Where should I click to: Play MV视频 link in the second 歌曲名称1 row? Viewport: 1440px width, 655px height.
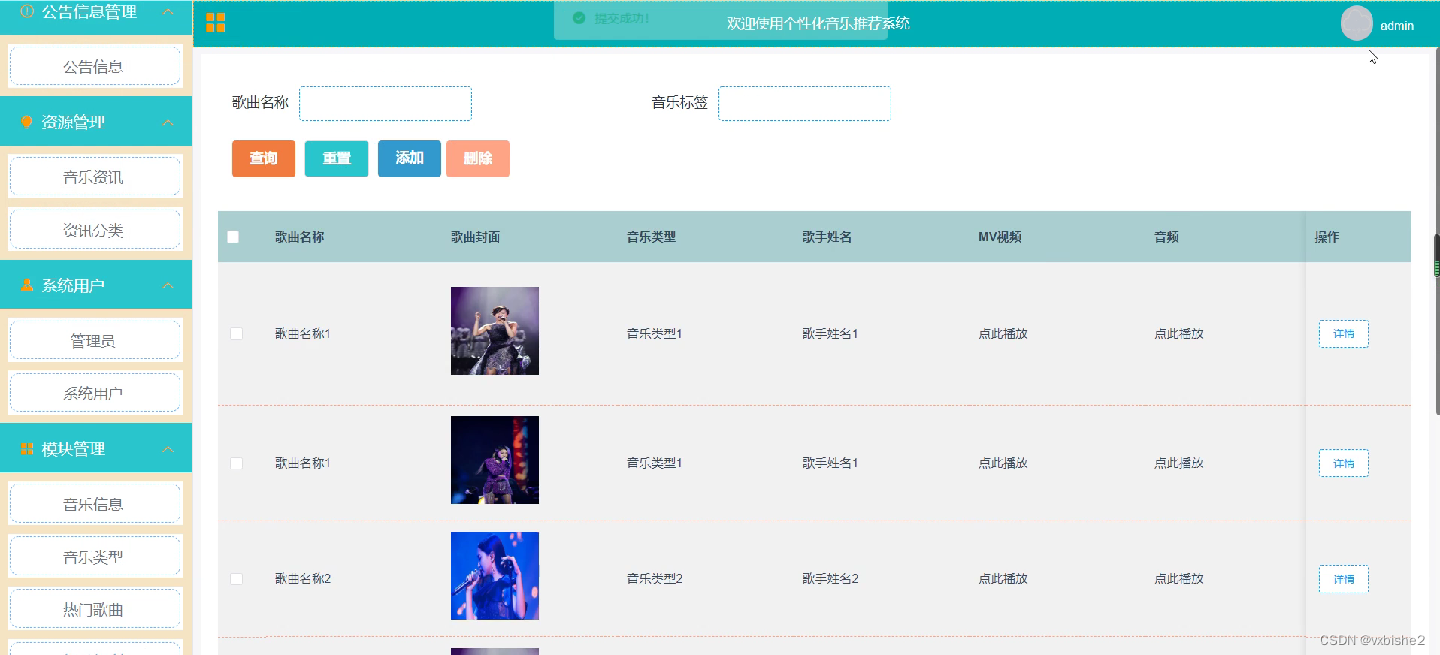pyautogui.click(x=1003, y=463)
